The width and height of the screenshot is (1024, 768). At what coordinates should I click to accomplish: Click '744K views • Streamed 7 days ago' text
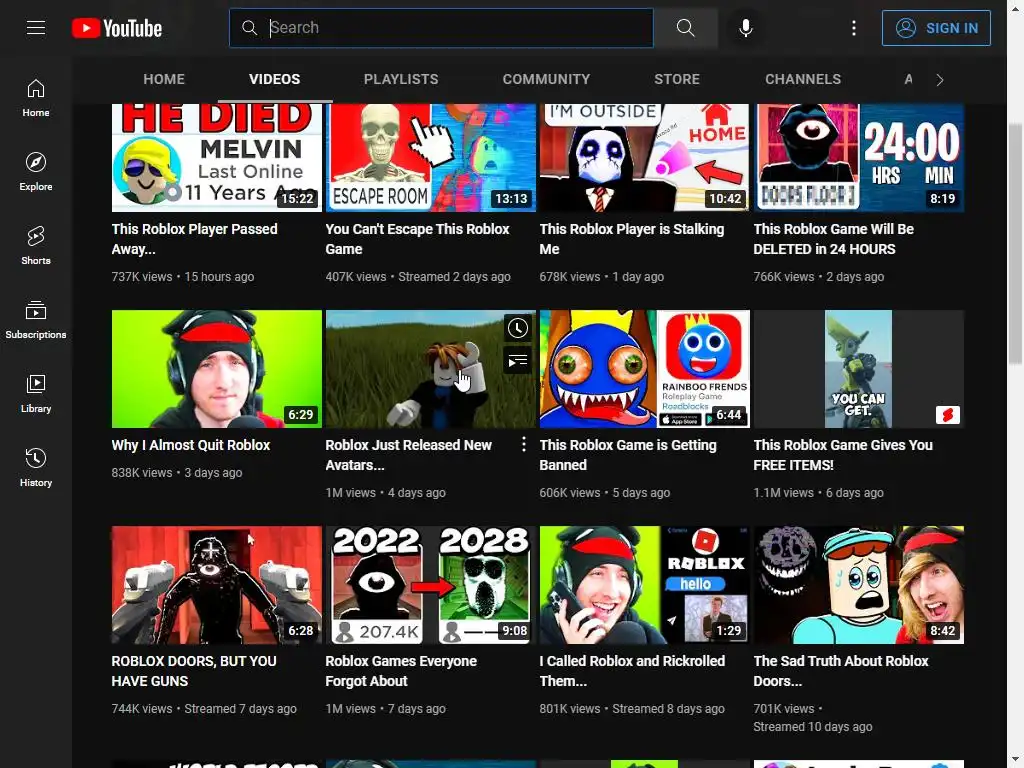(204, 709)
